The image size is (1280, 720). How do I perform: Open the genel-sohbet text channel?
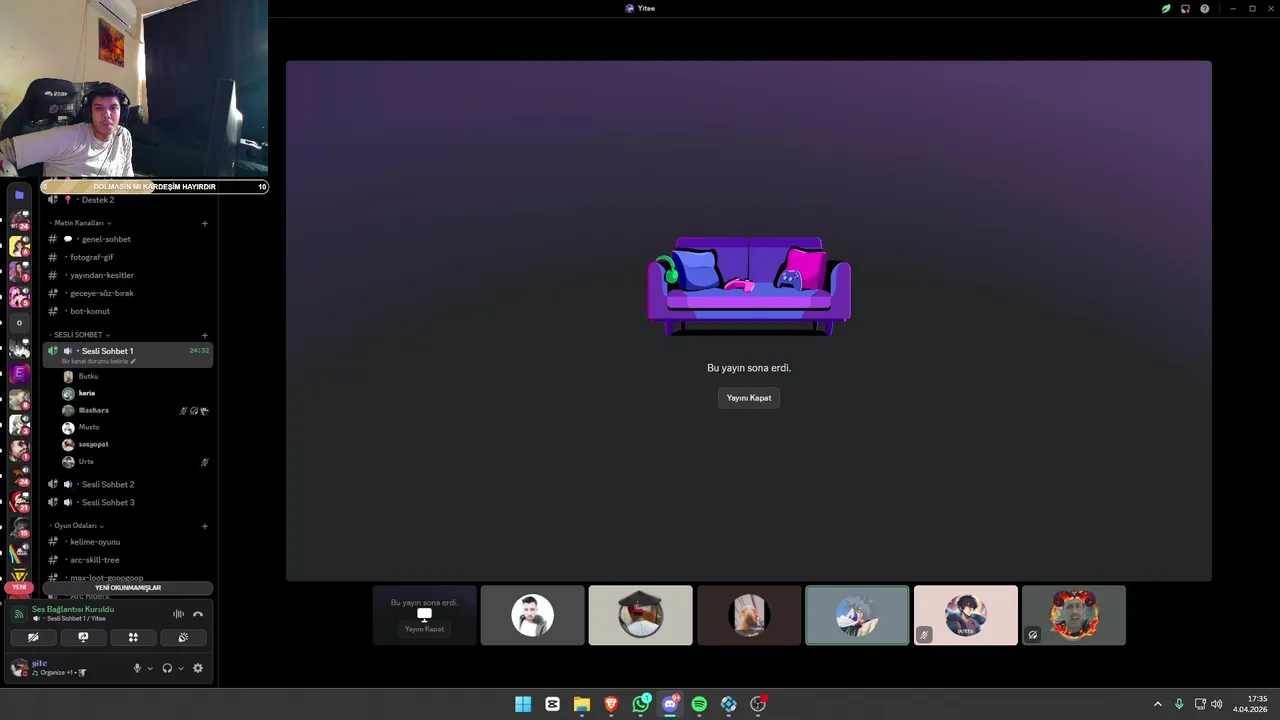[x=128, y=239]
